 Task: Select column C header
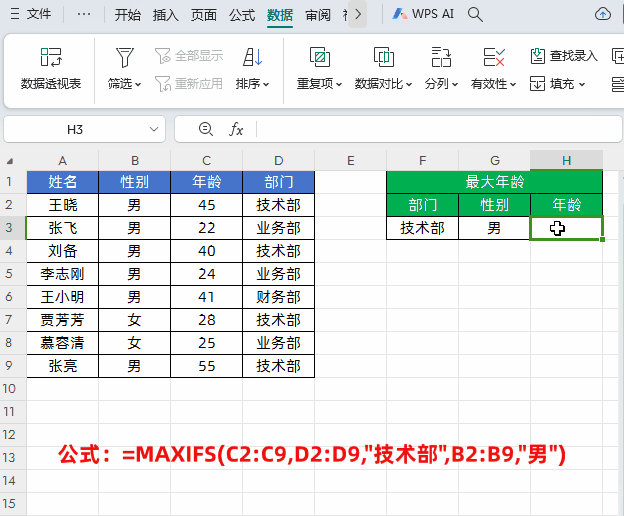tap(207, 161)
